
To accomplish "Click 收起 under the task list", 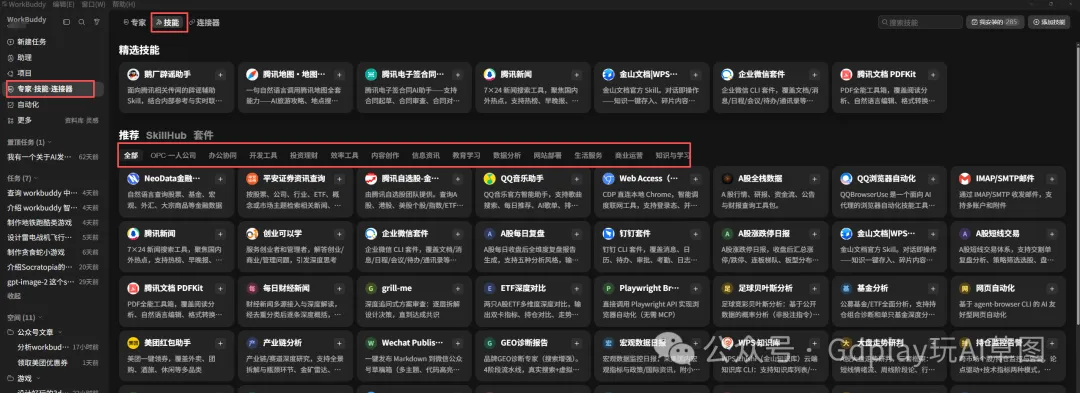I will (x=14, y=295).
